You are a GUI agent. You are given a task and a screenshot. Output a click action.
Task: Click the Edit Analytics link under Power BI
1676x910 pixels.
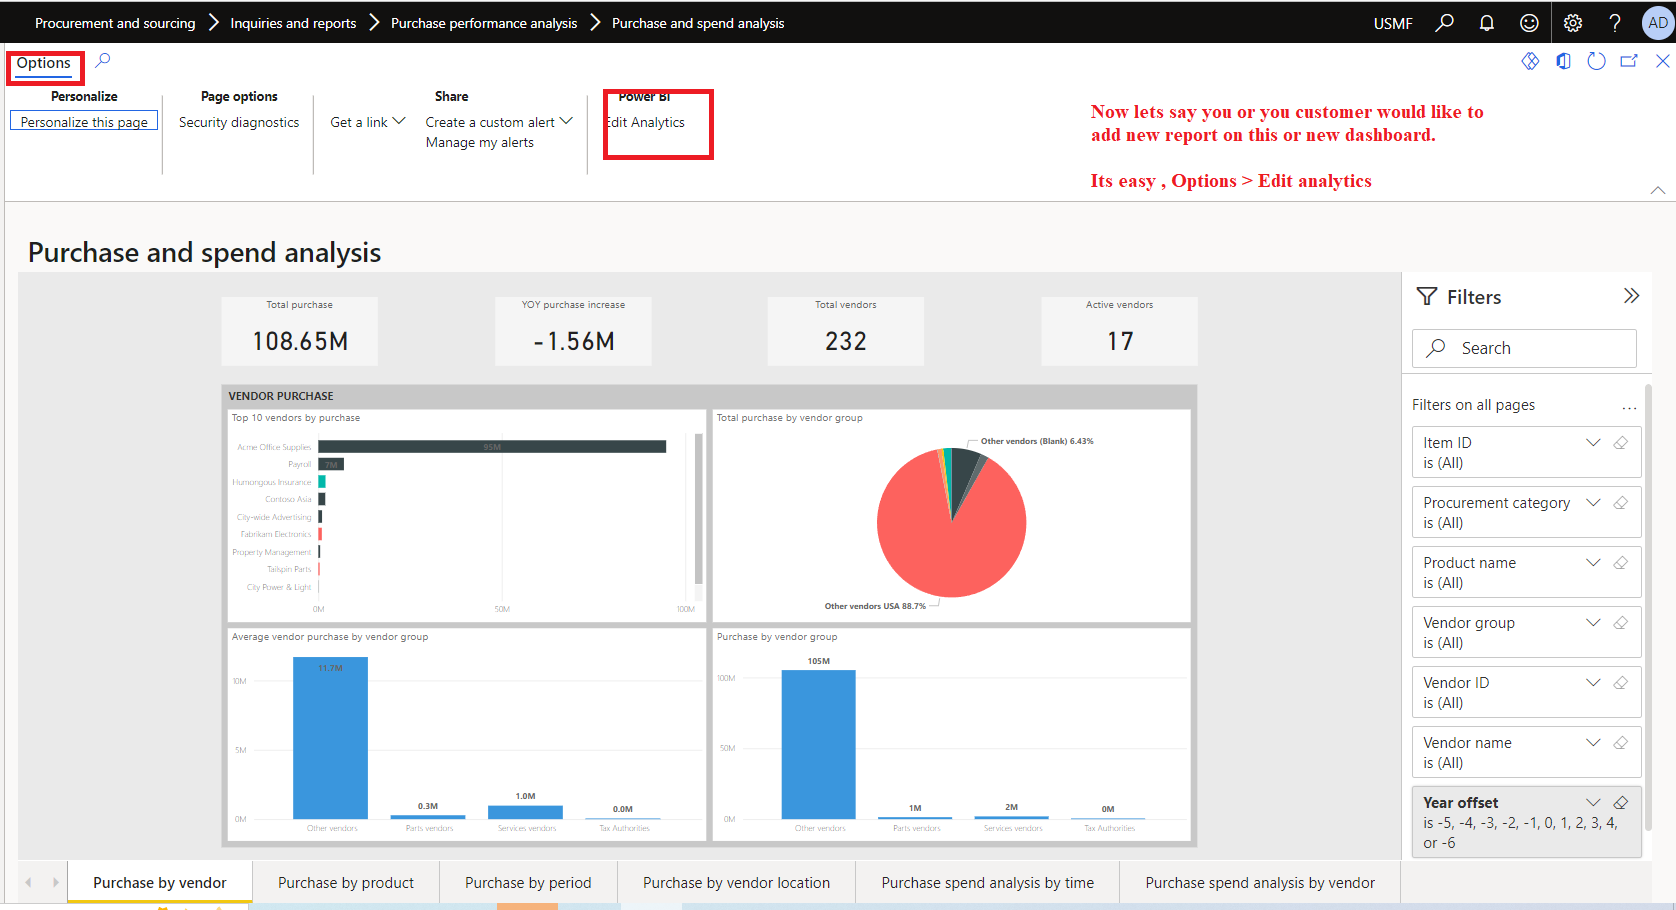pyautogui.click(x=643, y=122)
